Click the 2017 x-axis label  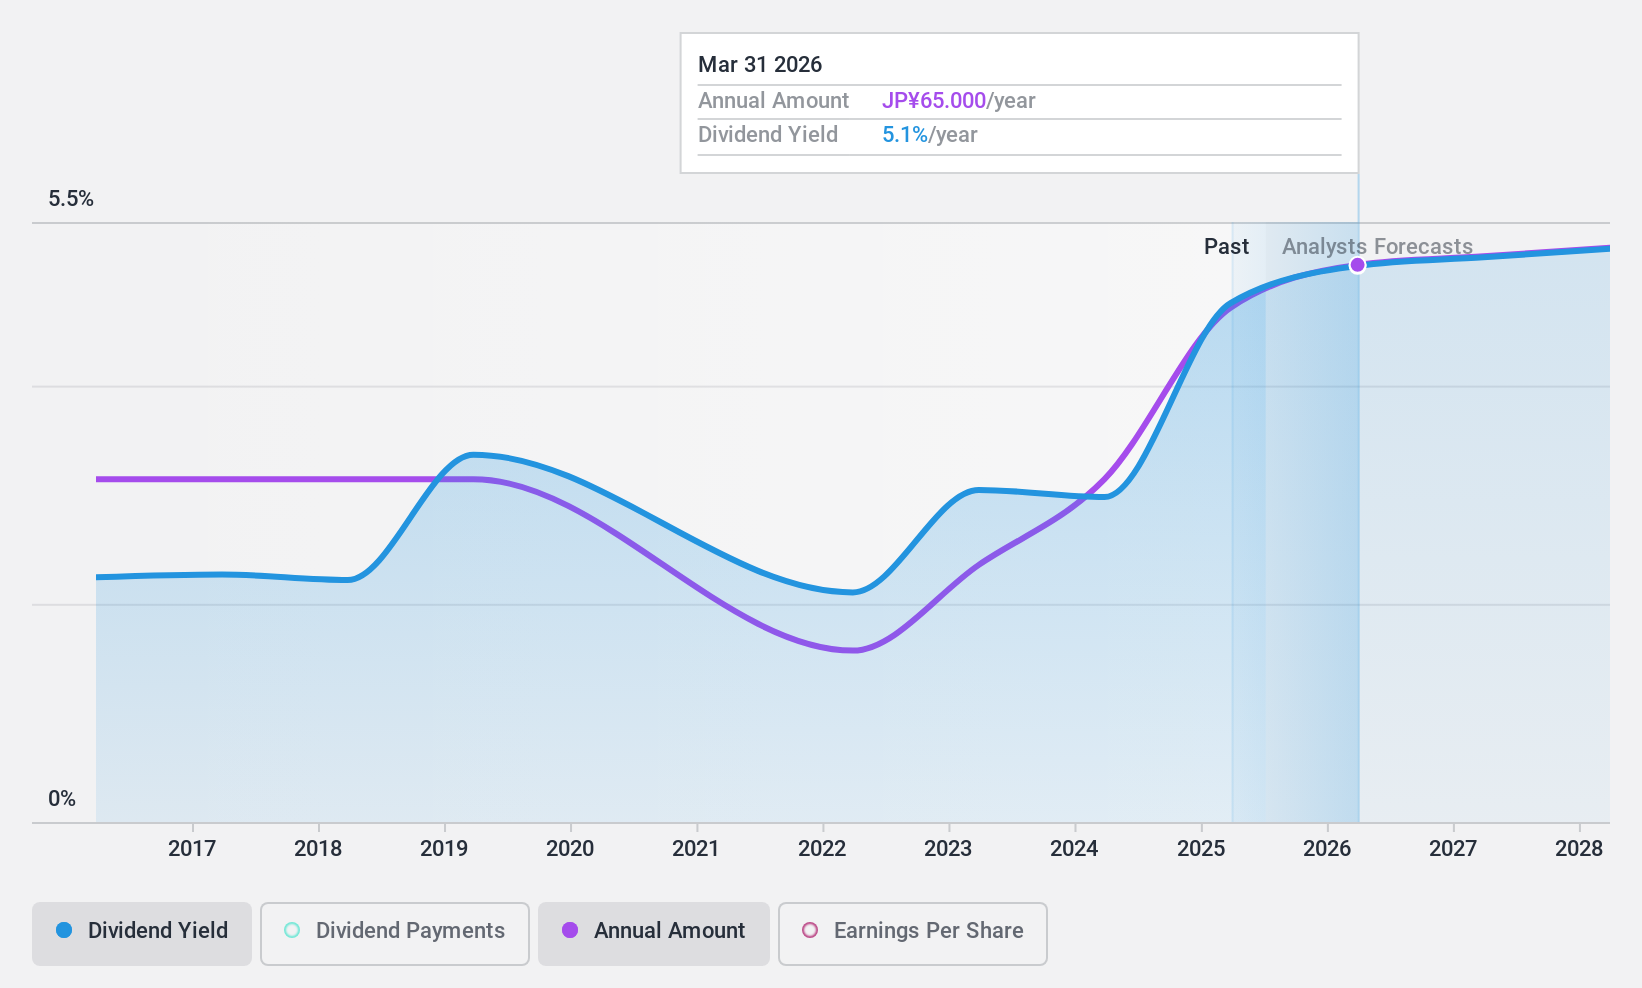tap(192, 849)
